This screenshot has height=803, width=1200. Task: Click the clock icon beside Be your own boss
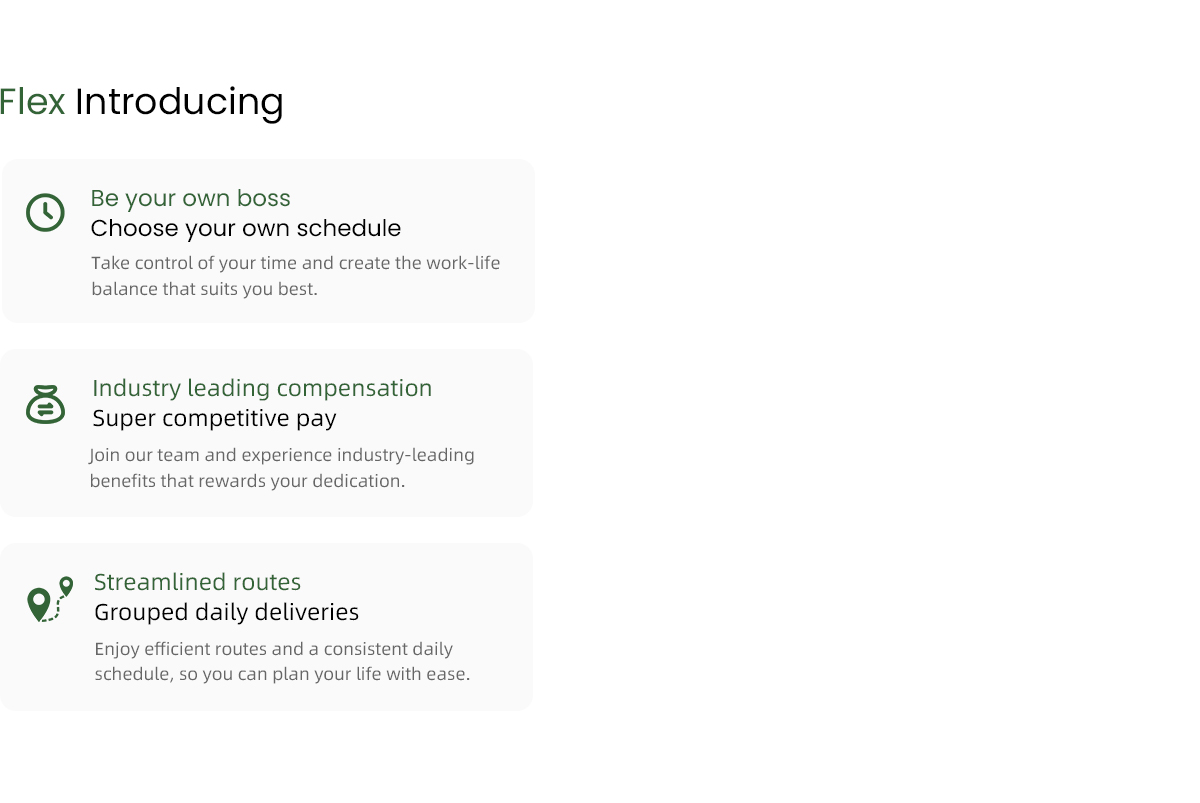pyautogui.click(x=45, y=213)
